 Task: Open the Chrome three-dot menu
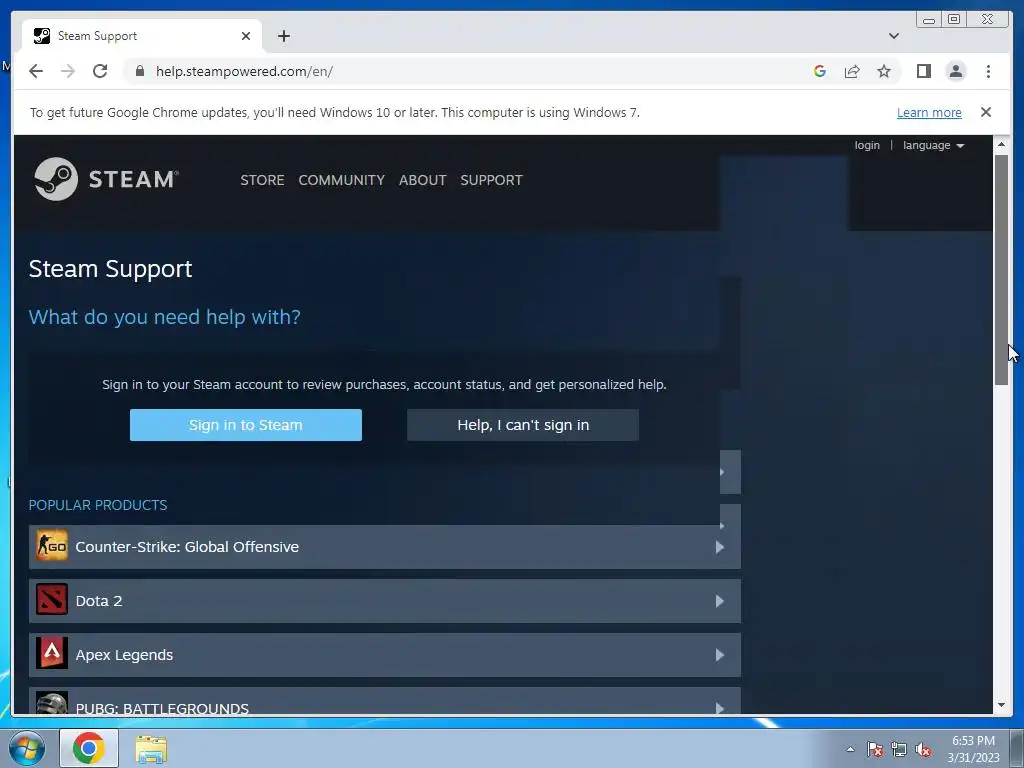[x=988, y=71]
